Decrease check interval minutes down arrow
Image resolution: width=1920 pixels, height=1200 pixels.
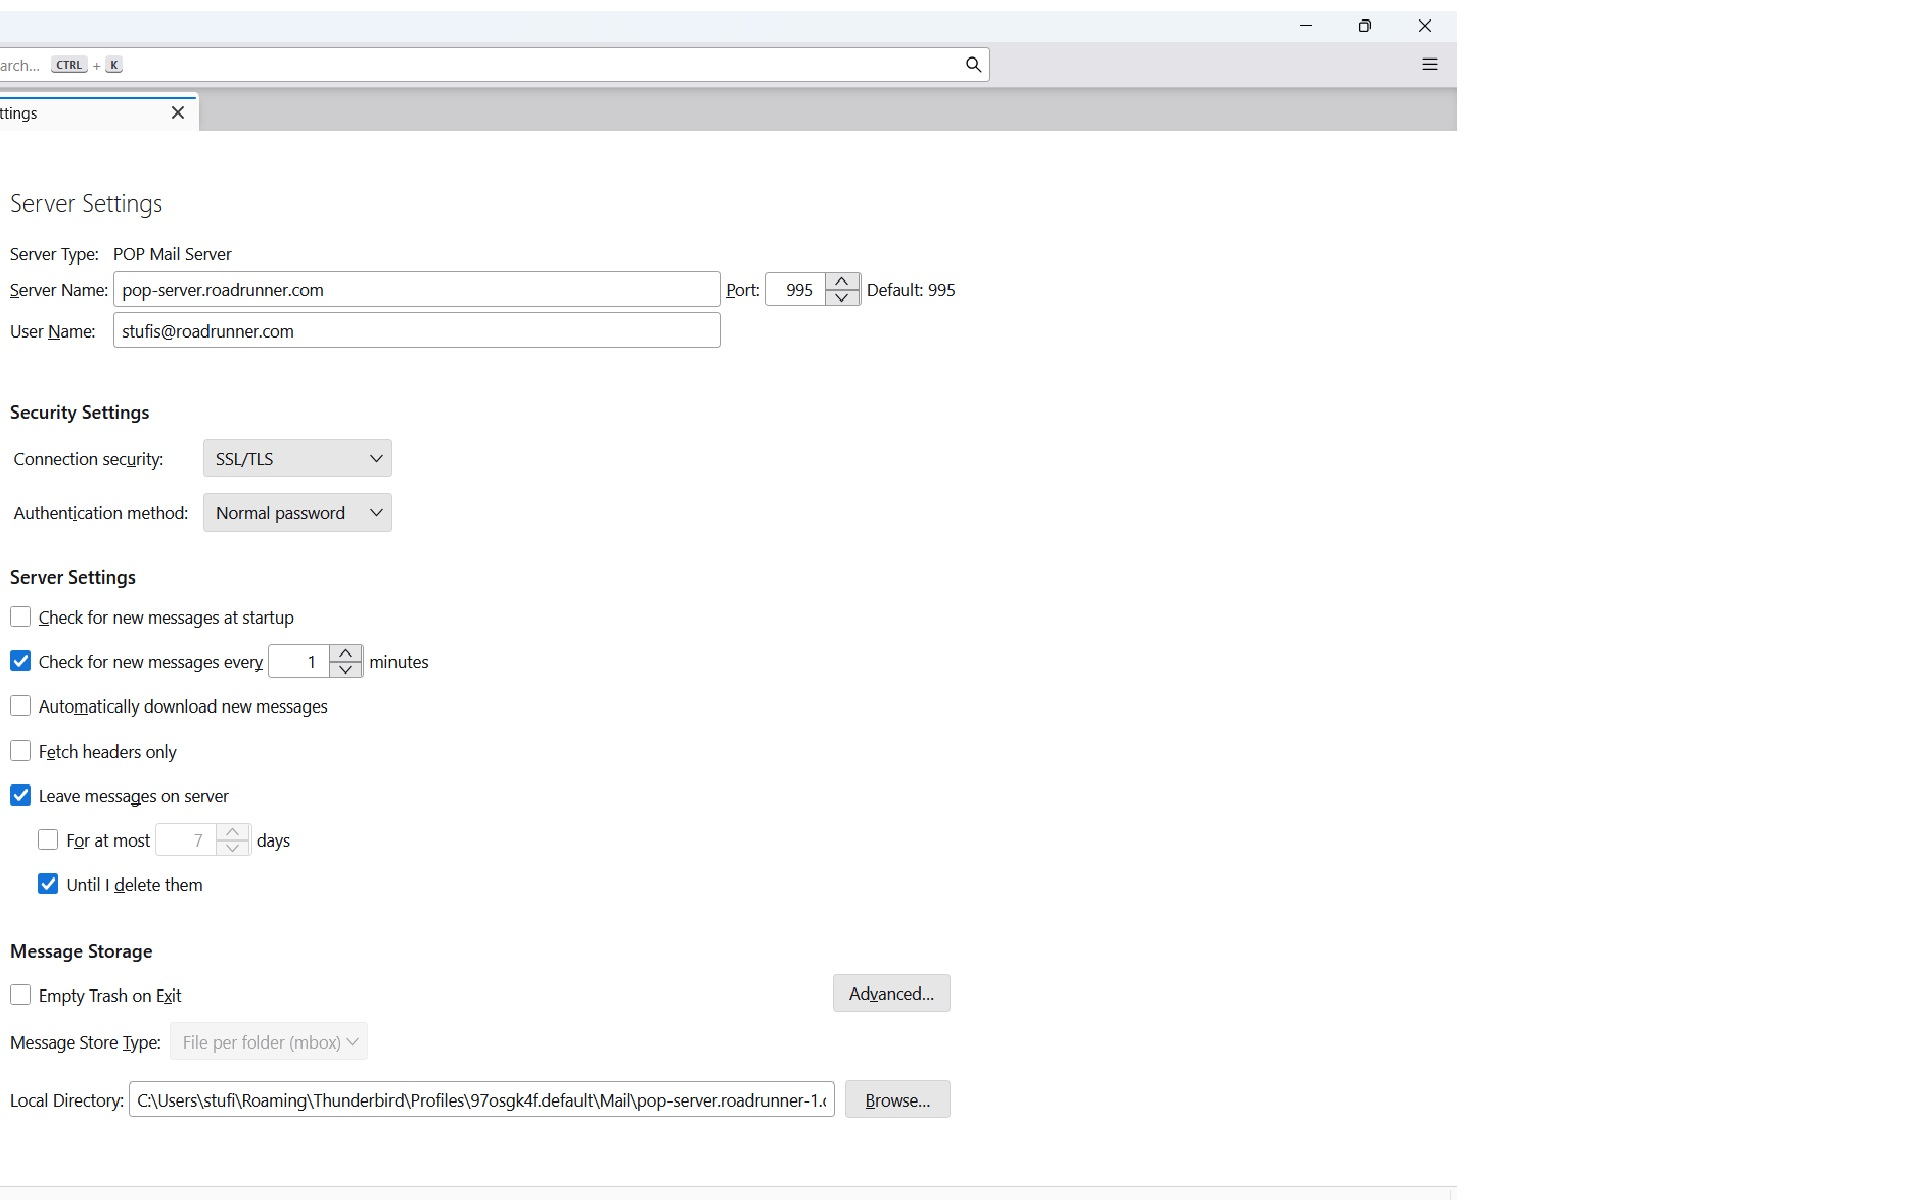coord(345,669)
